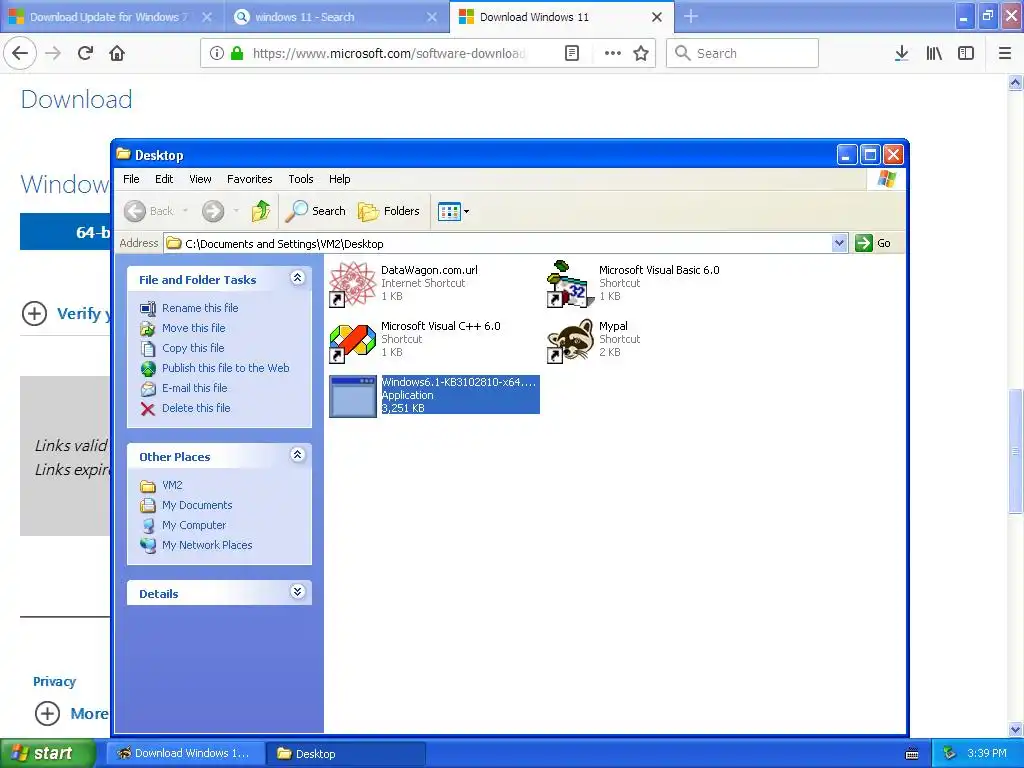This screenshot has width=1024, height=768.
Task: Open browser library icon
Action: pyautogui.click(x=934, y=53)
